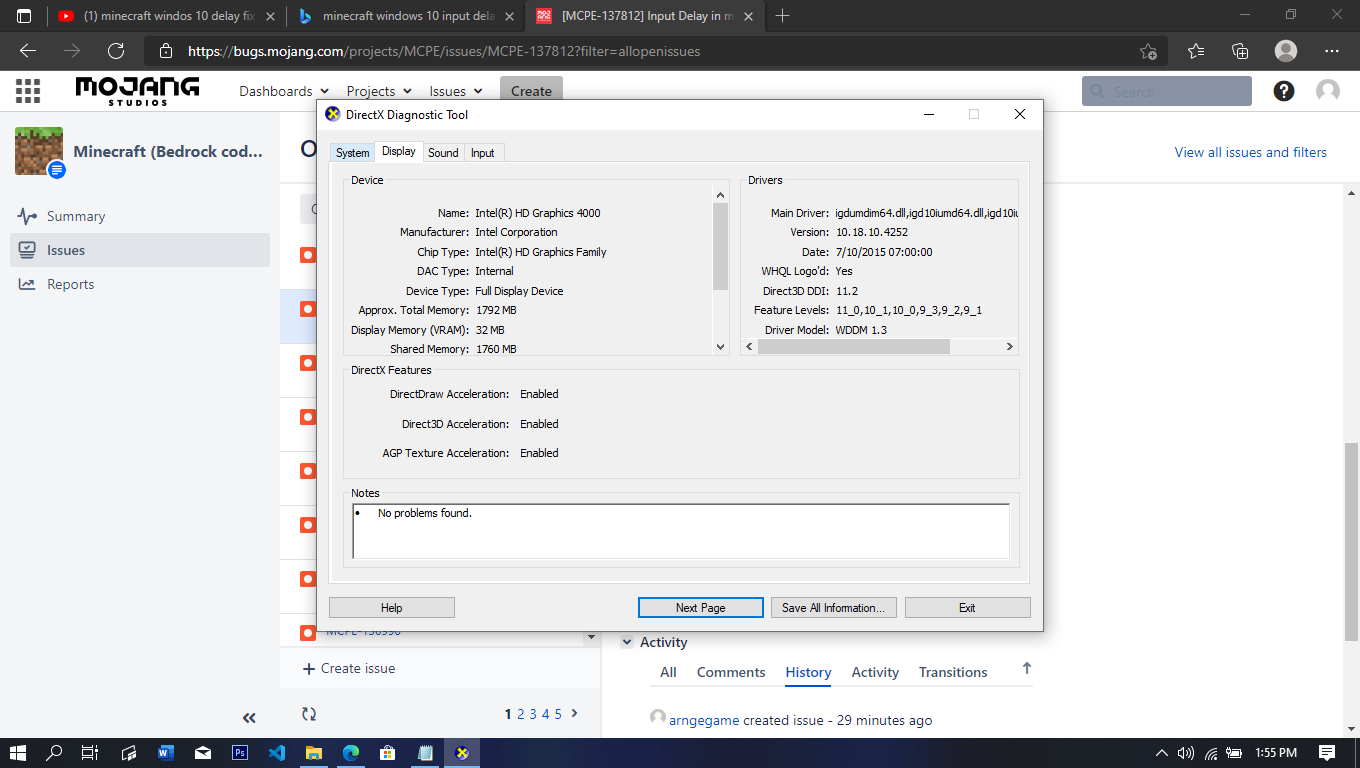Switch to the System tab in DirectX tool

pos(352,152)
